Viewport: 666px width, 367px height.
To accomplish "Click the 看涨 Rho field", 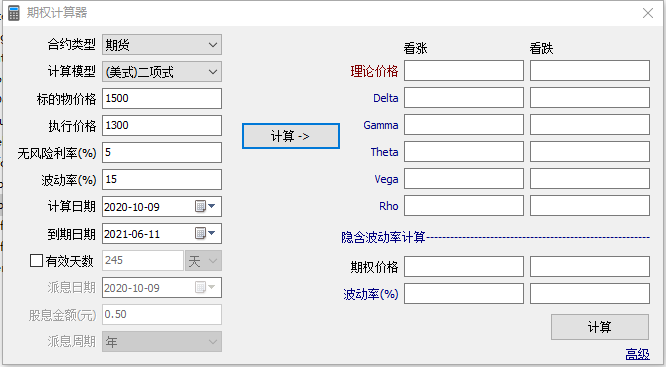I will coord(464,206).
